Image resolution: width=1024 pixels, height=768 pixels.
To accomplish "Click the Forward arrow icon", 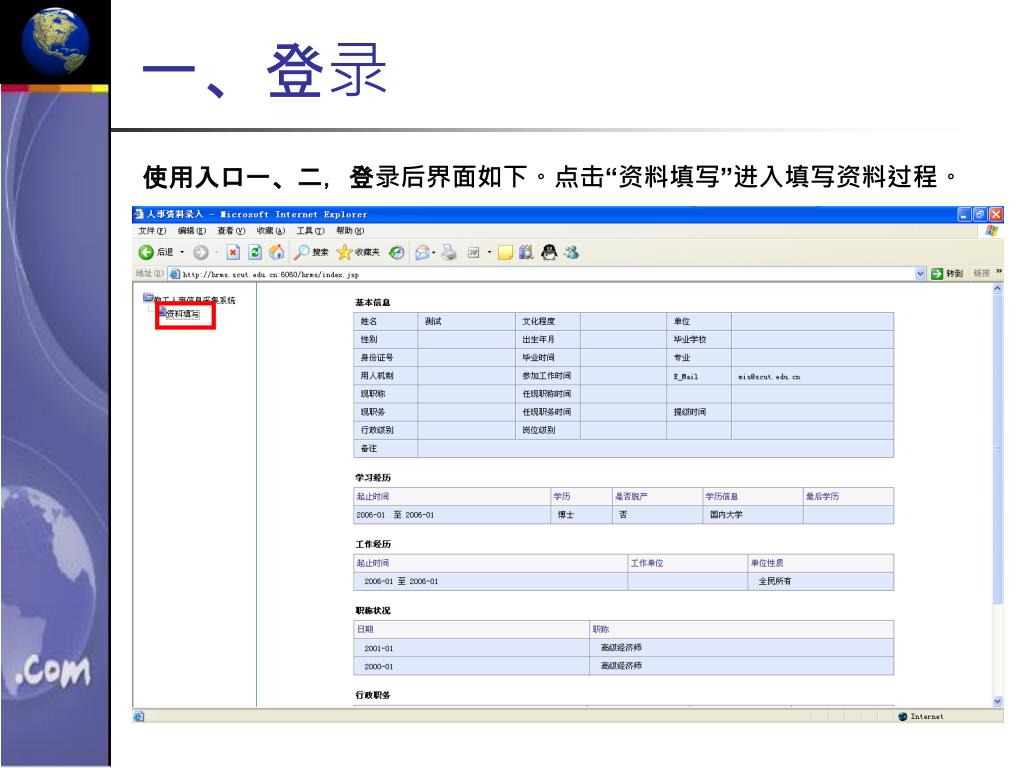I will coord(199,252).
